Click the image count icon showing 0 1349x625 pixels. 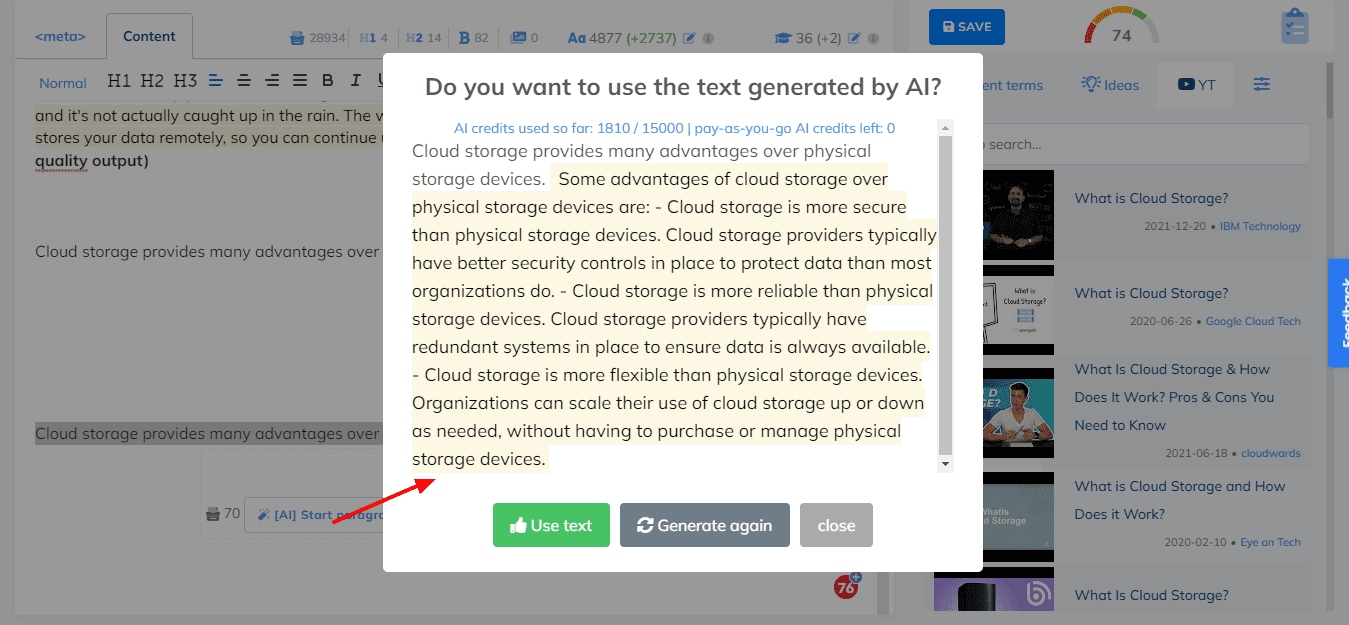[x=517, y=38]
